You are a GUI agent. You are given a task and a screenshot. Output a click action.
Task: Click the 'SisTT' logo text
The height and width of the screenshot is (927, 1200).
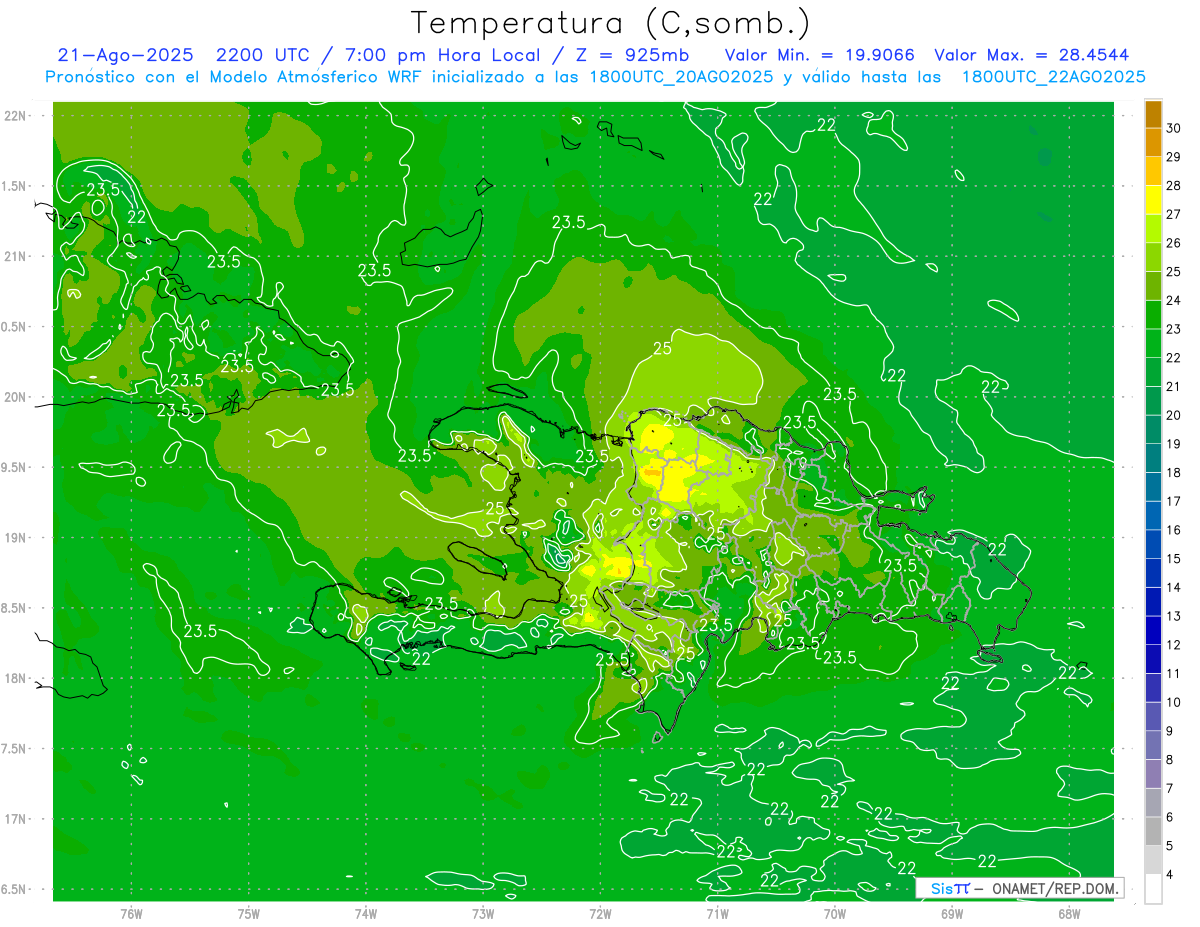(x=950, y=888)
